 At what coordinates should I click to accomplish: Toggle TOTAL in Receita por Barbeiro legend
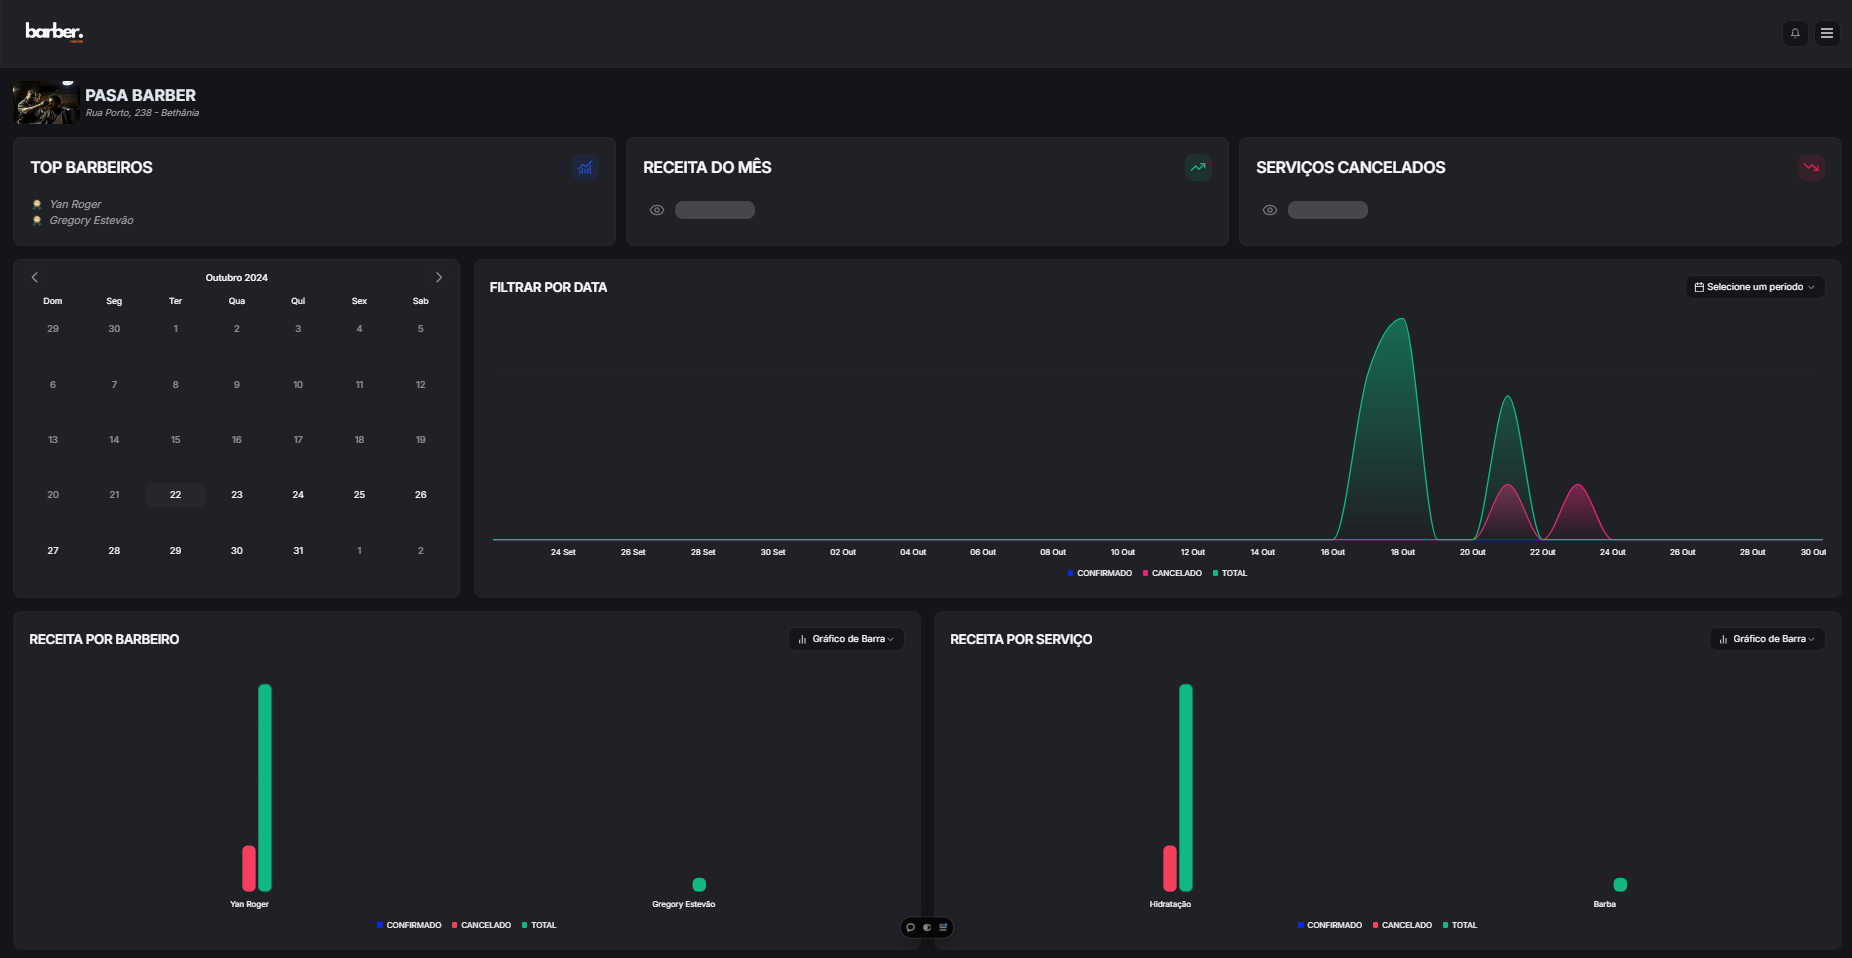(539, 925)
